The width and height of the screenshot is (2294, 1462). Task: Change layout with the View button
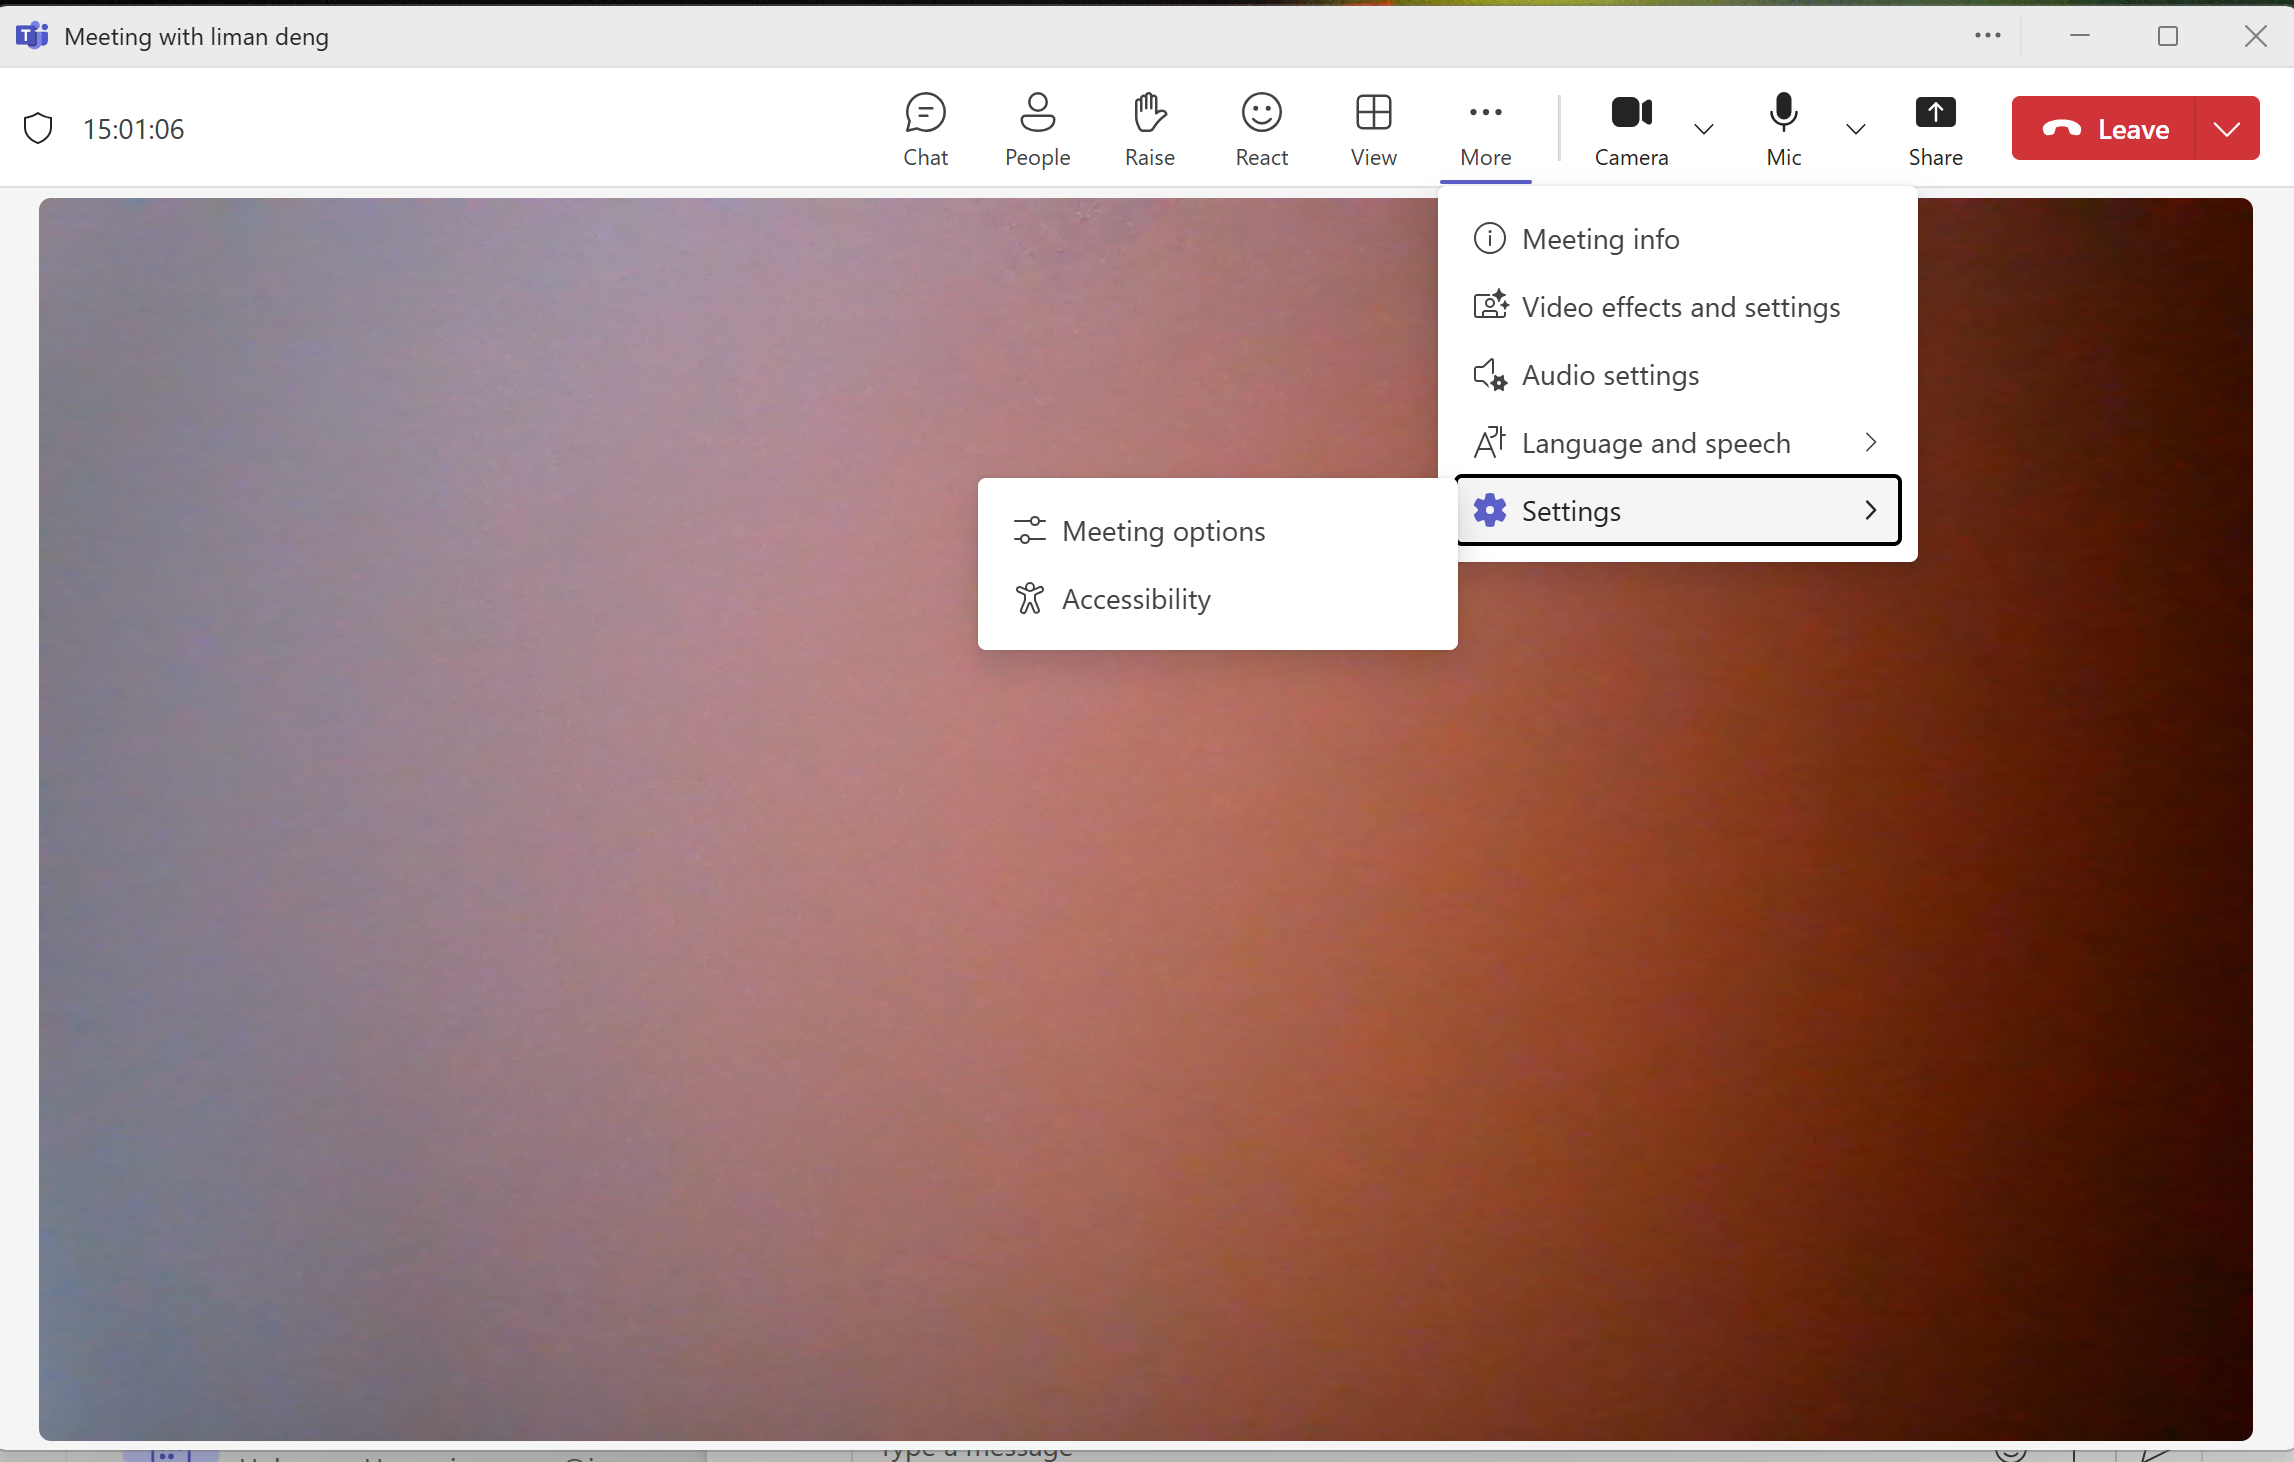click(x=1373, y=129)
